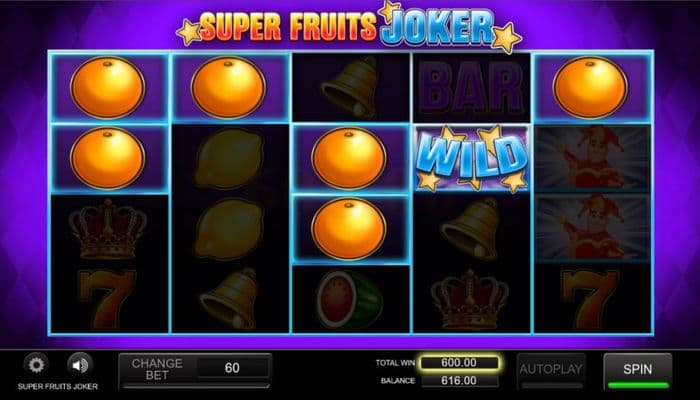Click the top orange on reel five
700x400 pixels.
591,88
